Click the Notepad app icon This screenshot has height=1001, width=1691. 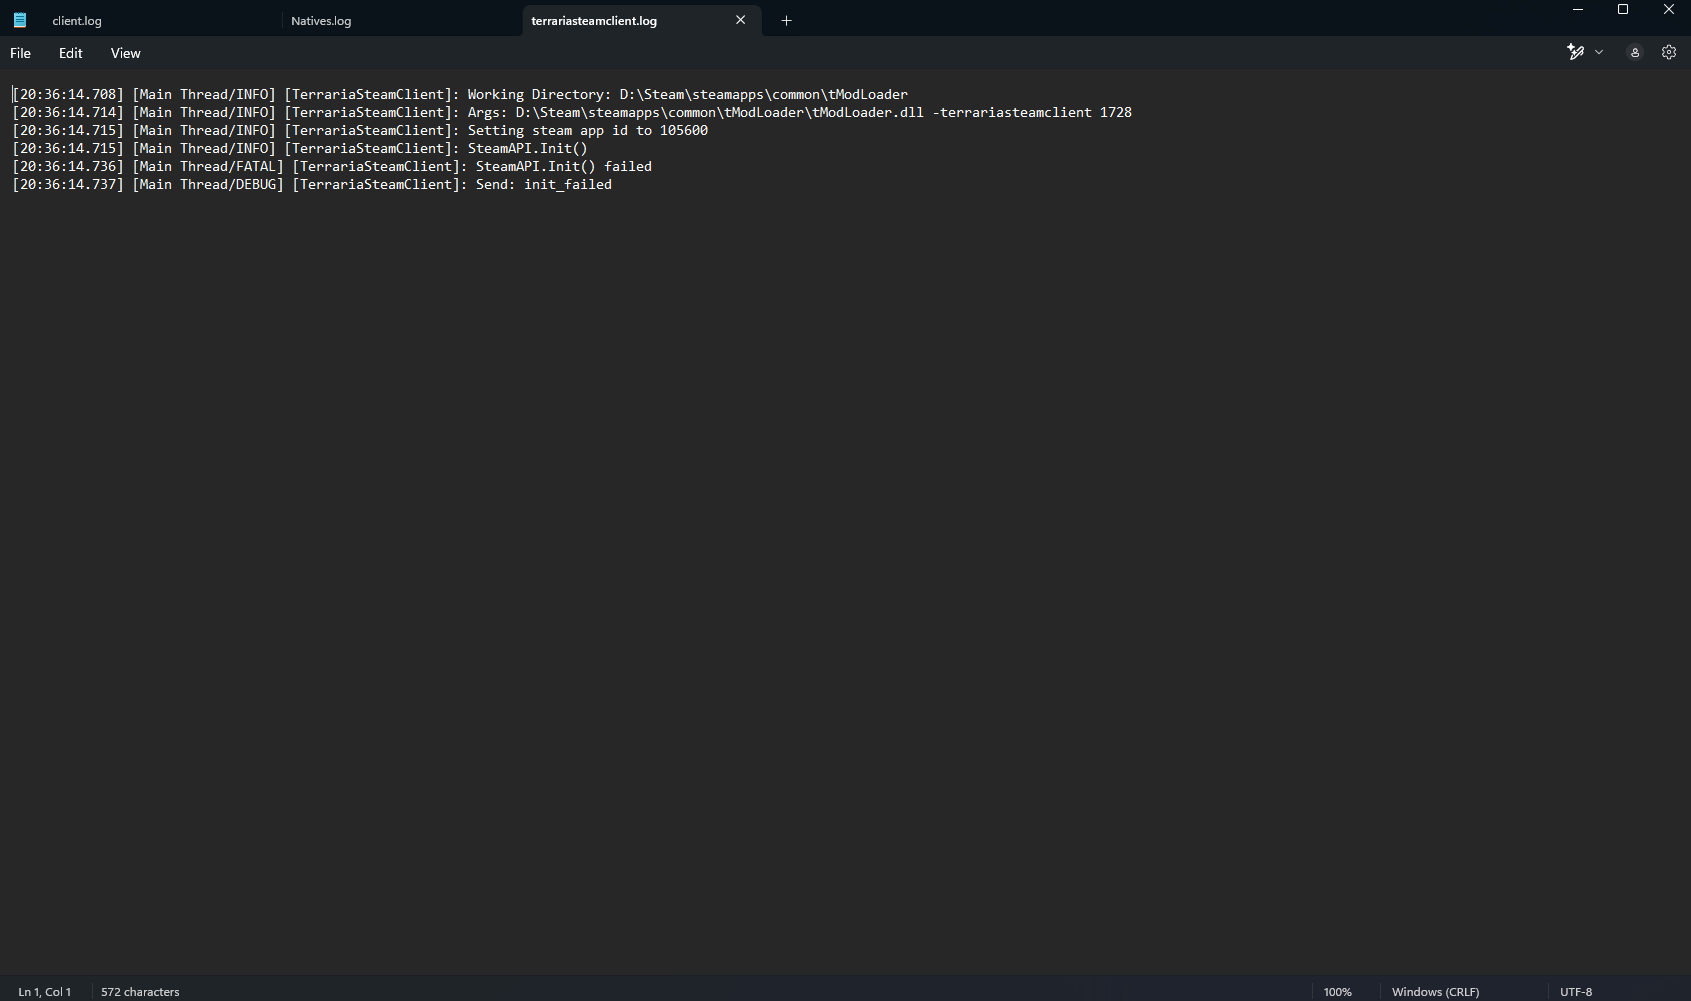[19, 20]
